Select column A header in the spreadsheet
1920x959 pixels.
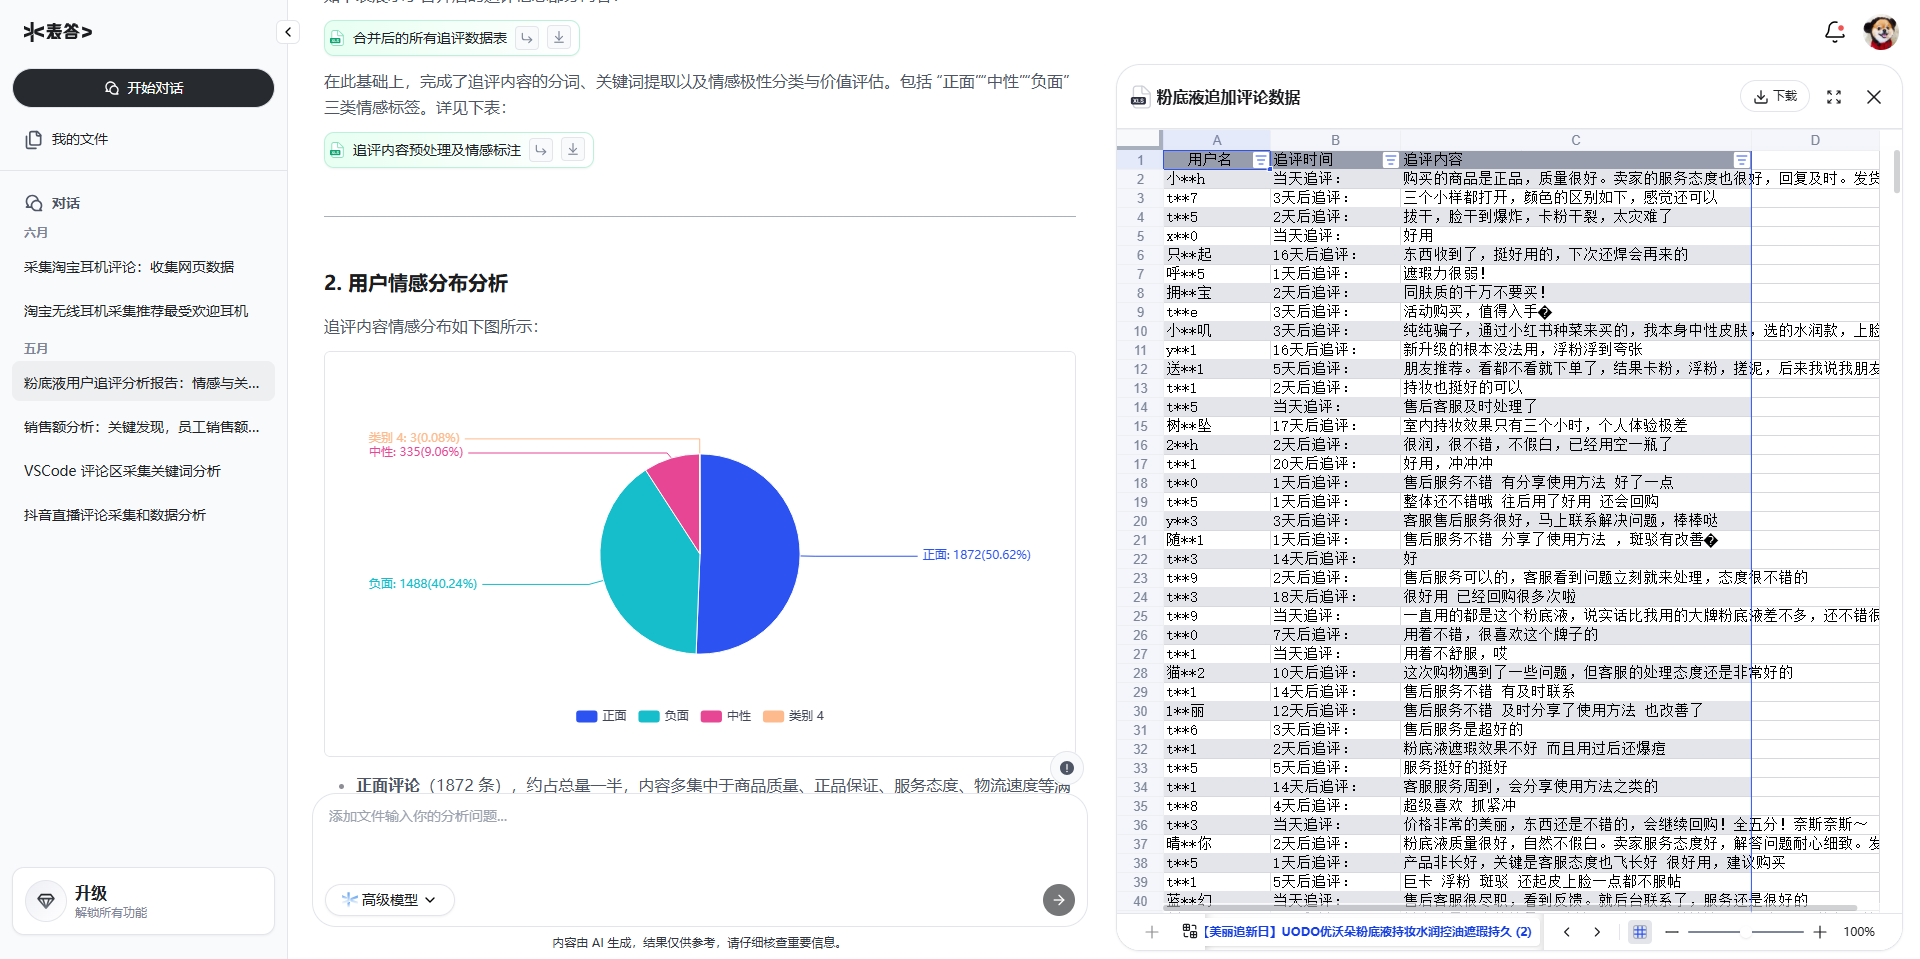[x=1216, y=140]
